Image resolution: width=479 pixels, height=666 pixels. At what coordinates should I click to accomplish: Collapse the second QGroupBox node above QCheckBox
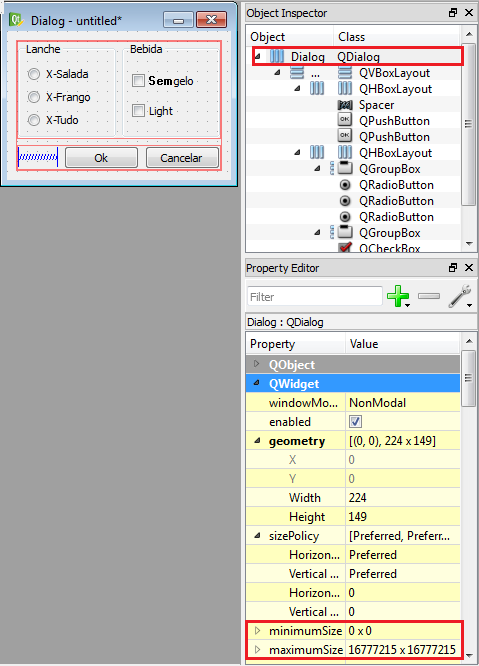(x=318, y=232)
